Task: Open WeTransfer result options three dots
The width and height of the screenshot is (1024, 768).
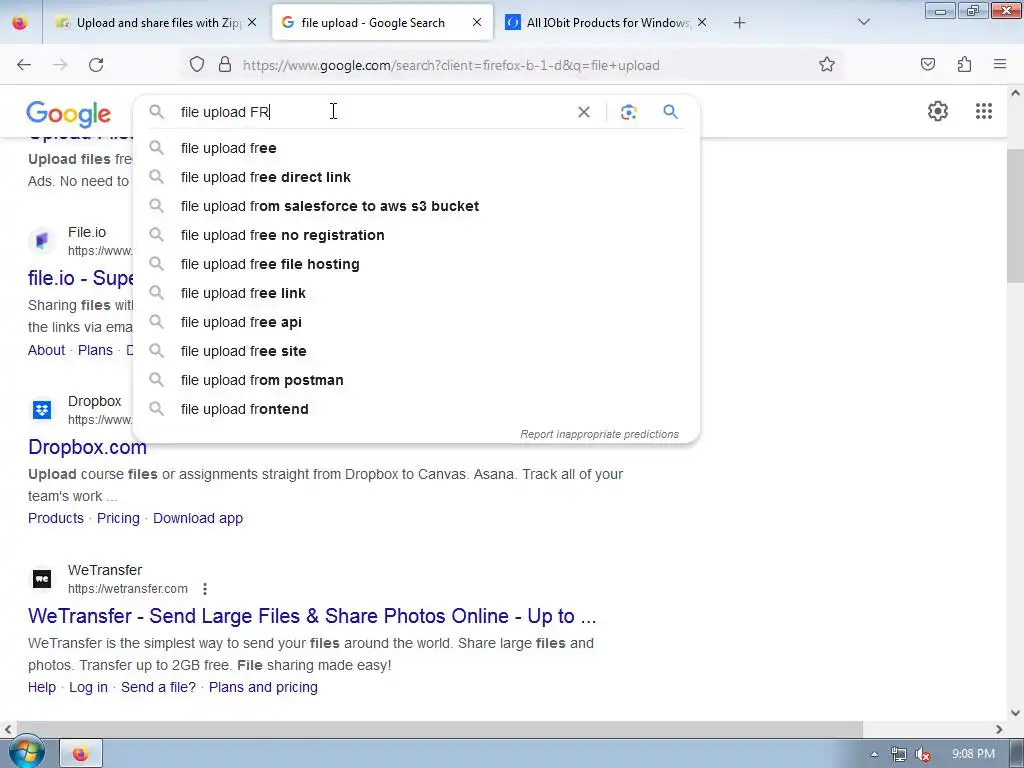Action: click(205, 589)
